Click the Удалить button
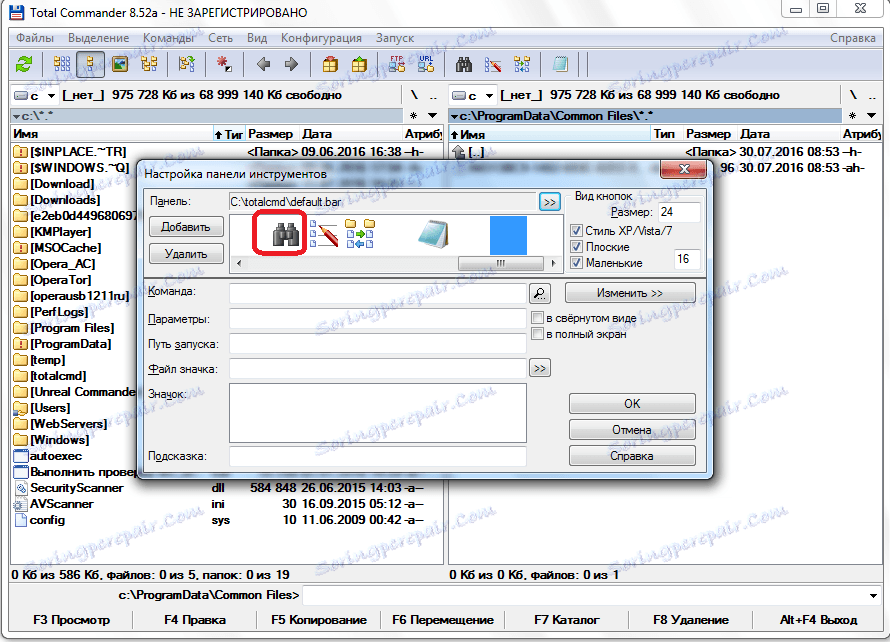This screenshot has height=642, width=890. coord(186,254)
